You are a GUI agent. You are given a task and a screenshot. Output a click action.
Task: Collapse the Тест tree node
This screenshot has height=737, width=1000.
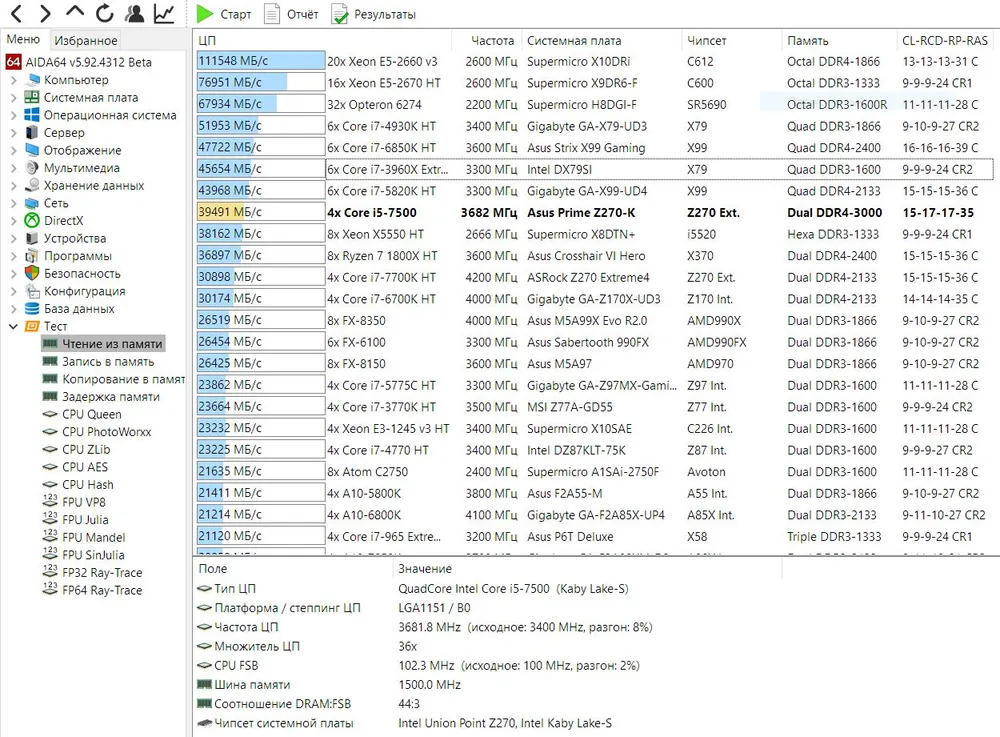pos(13,326)
